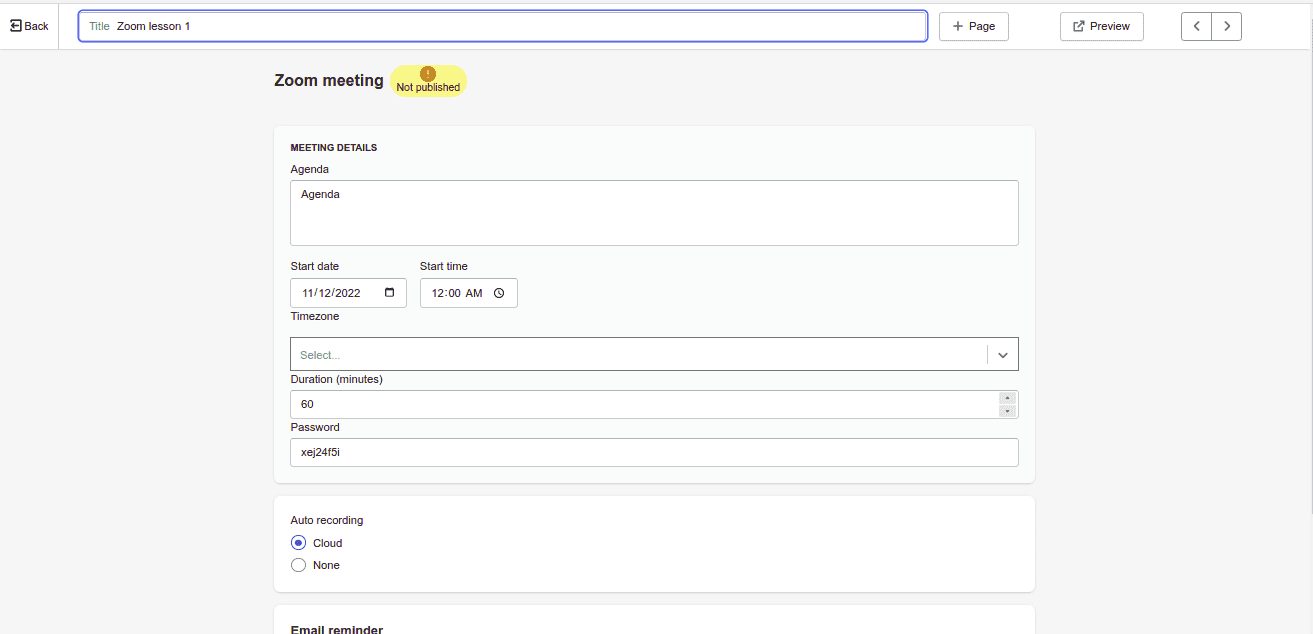Open the Start date calendar picker icon
Screen dimensions: 1313x634
(389, 293)
